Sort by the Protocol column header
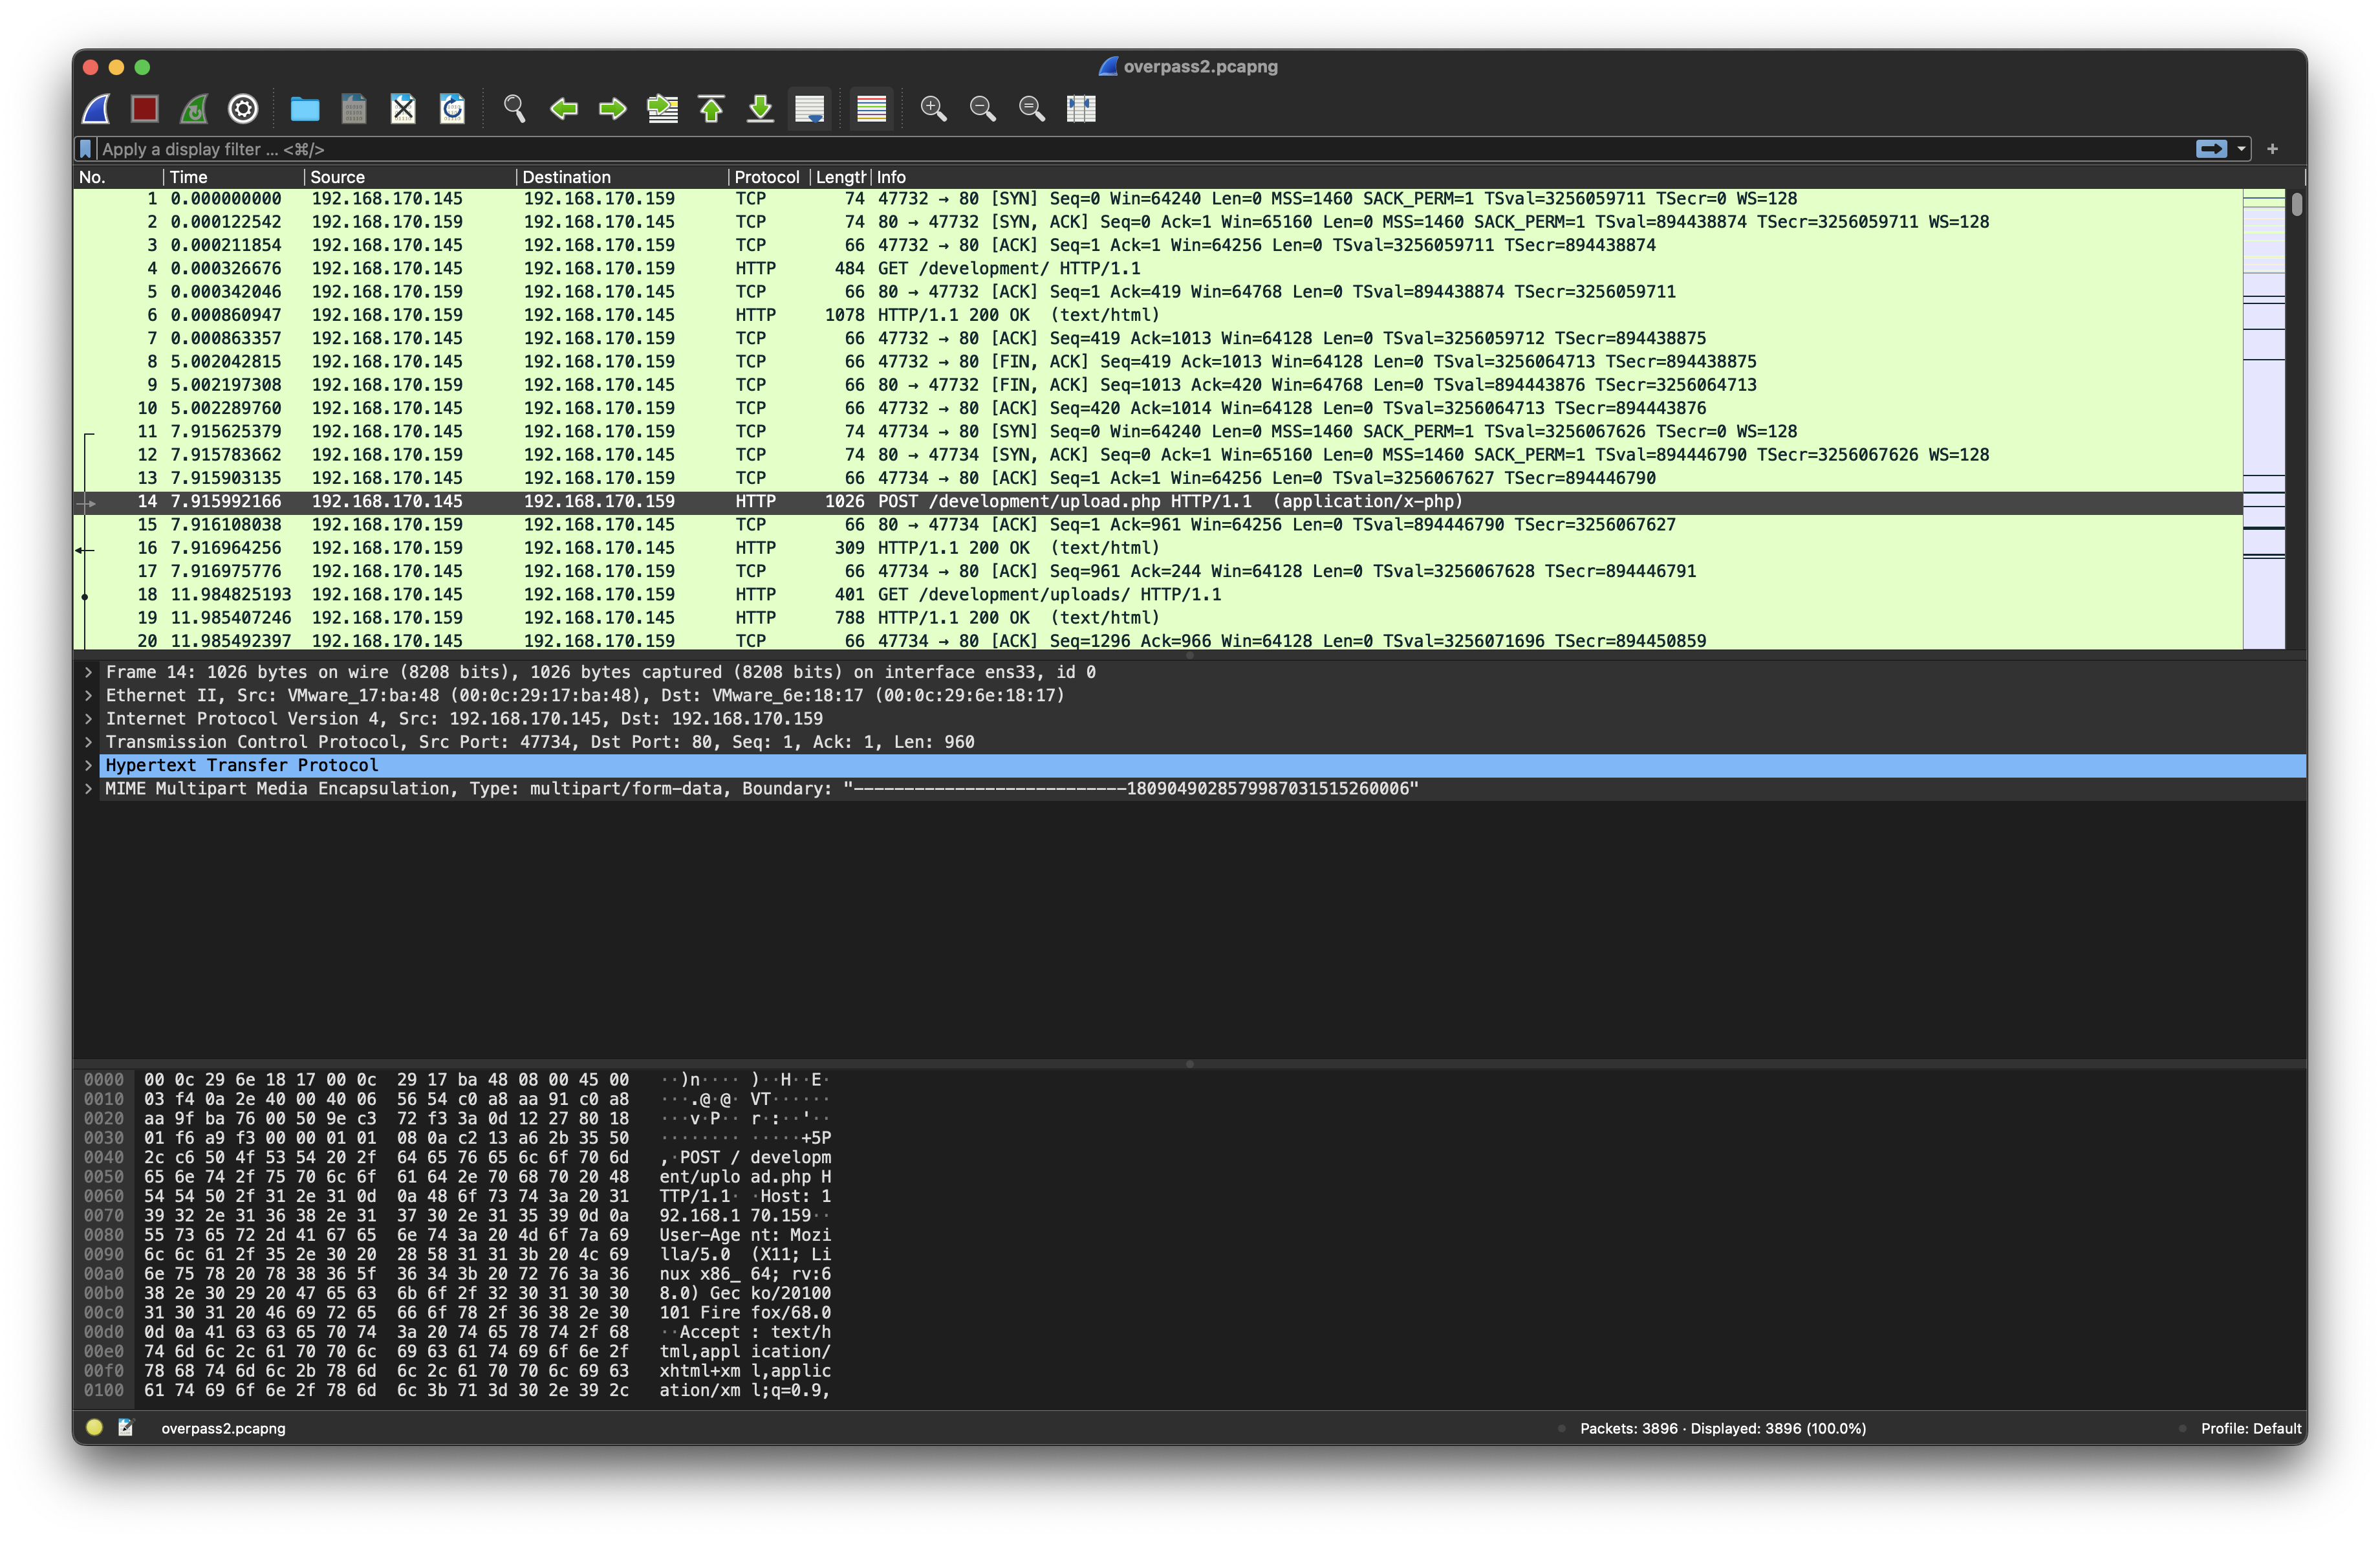Image resolution: width=2380 pixels, height=1541 pixels. 766,177
